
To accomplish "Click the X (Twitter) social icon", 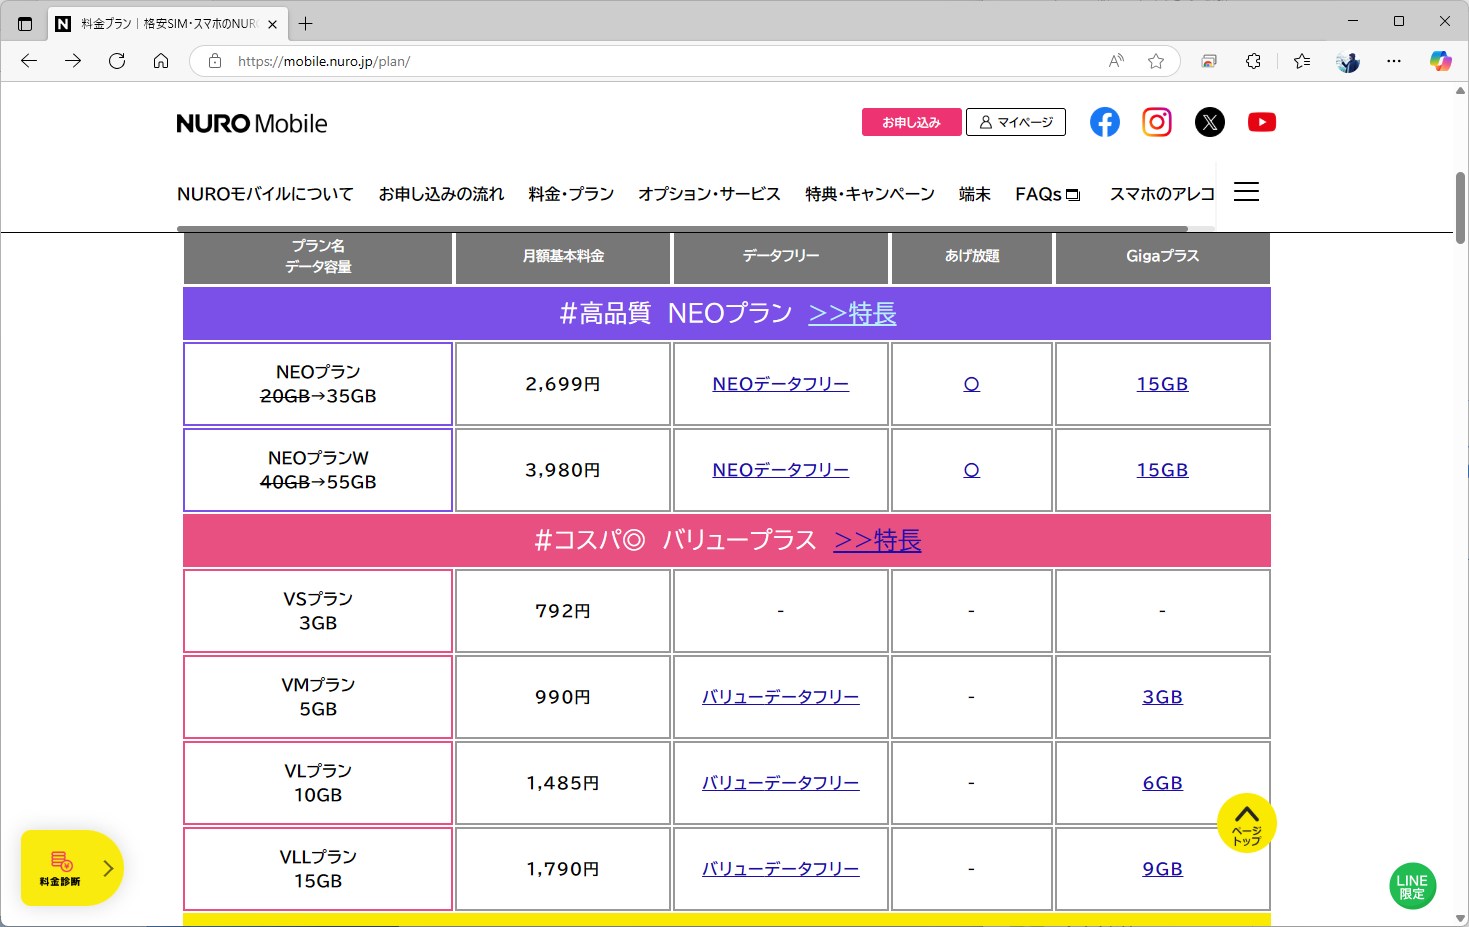I will [1209, 121].
